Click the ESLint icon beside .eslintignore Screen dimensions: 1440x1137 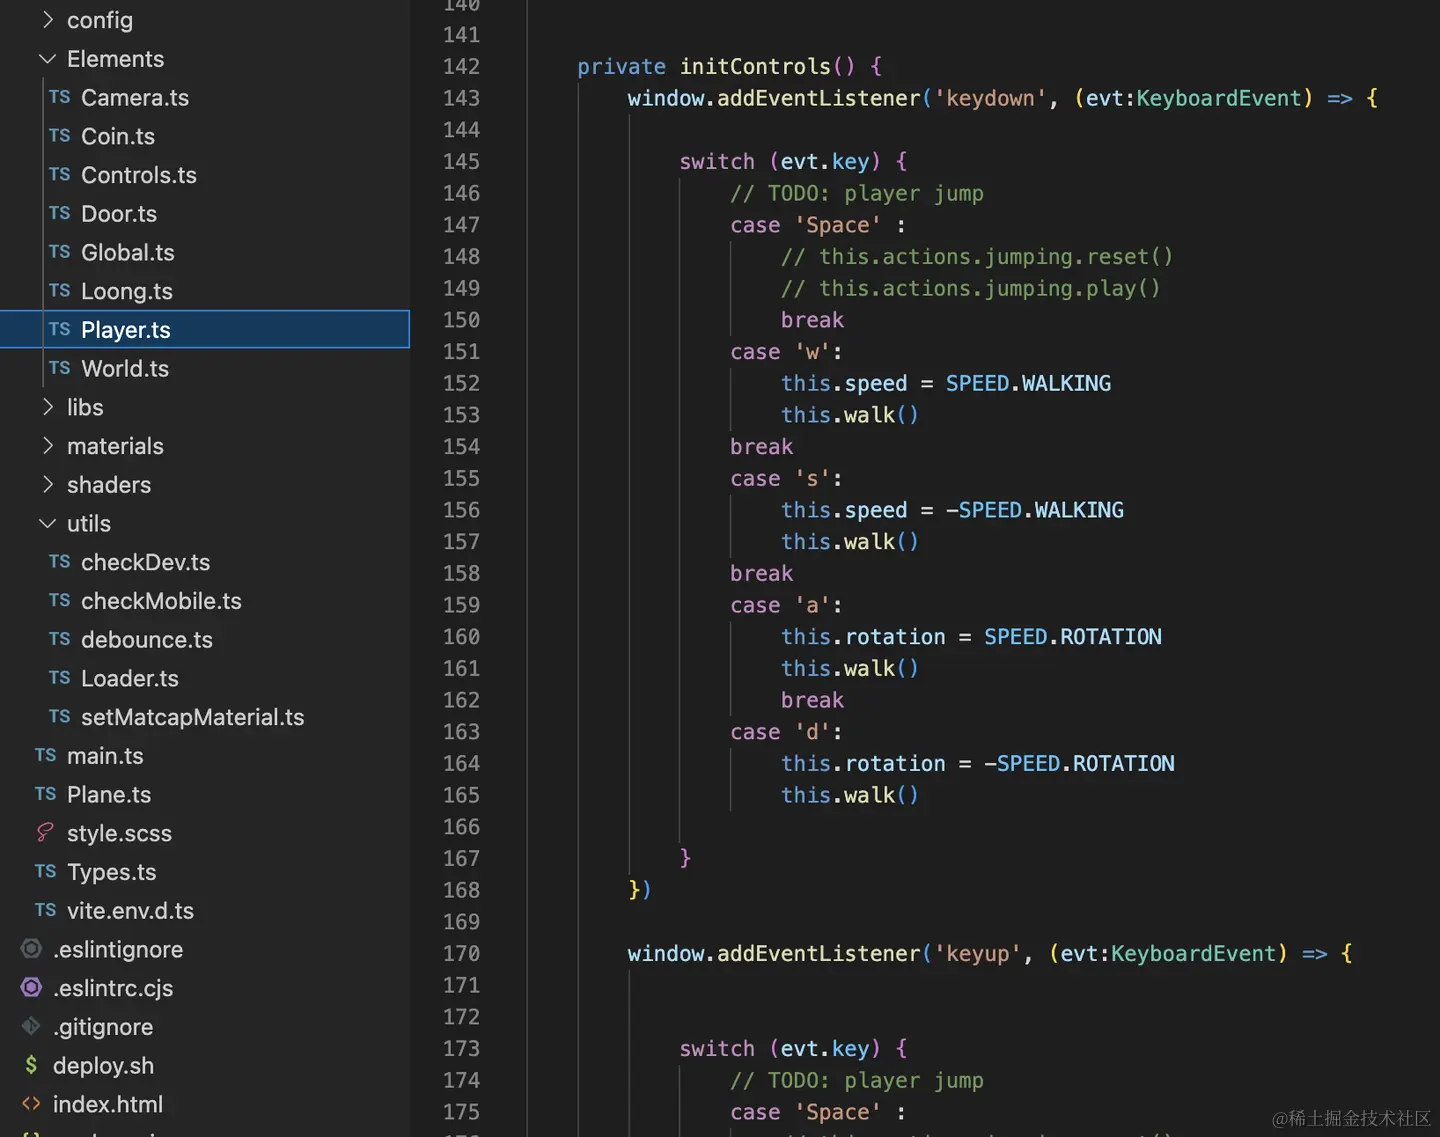tap(32, 949)
